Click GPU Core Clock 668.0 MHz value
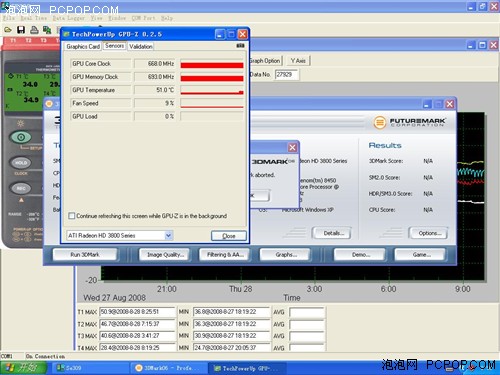The image size is (500, 375). [155, 63]
